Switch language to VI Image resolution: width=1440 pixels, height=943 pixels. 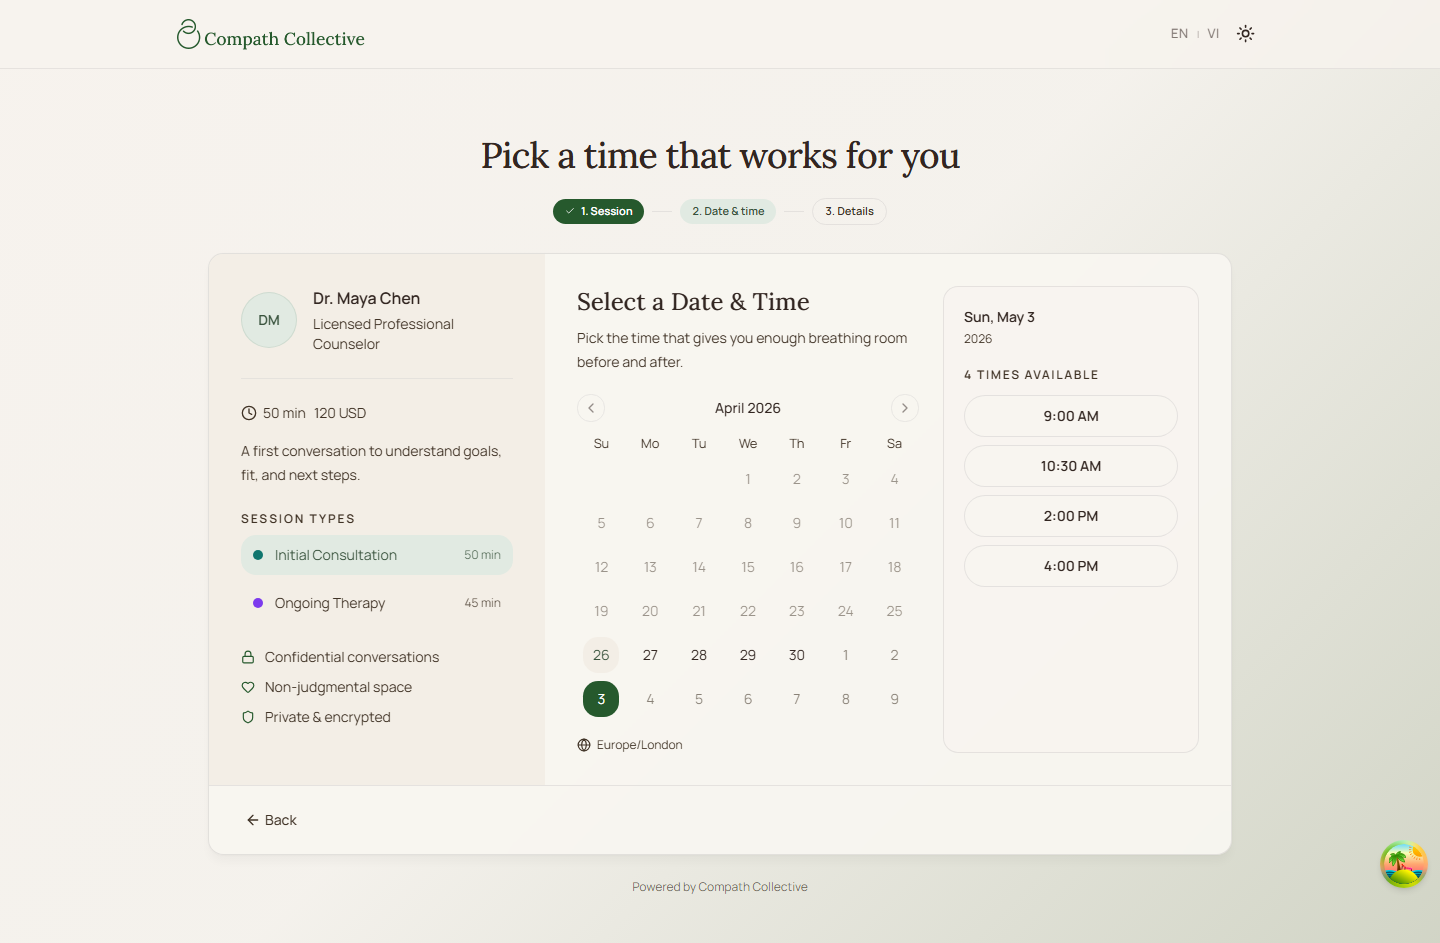pos(1213,34)
